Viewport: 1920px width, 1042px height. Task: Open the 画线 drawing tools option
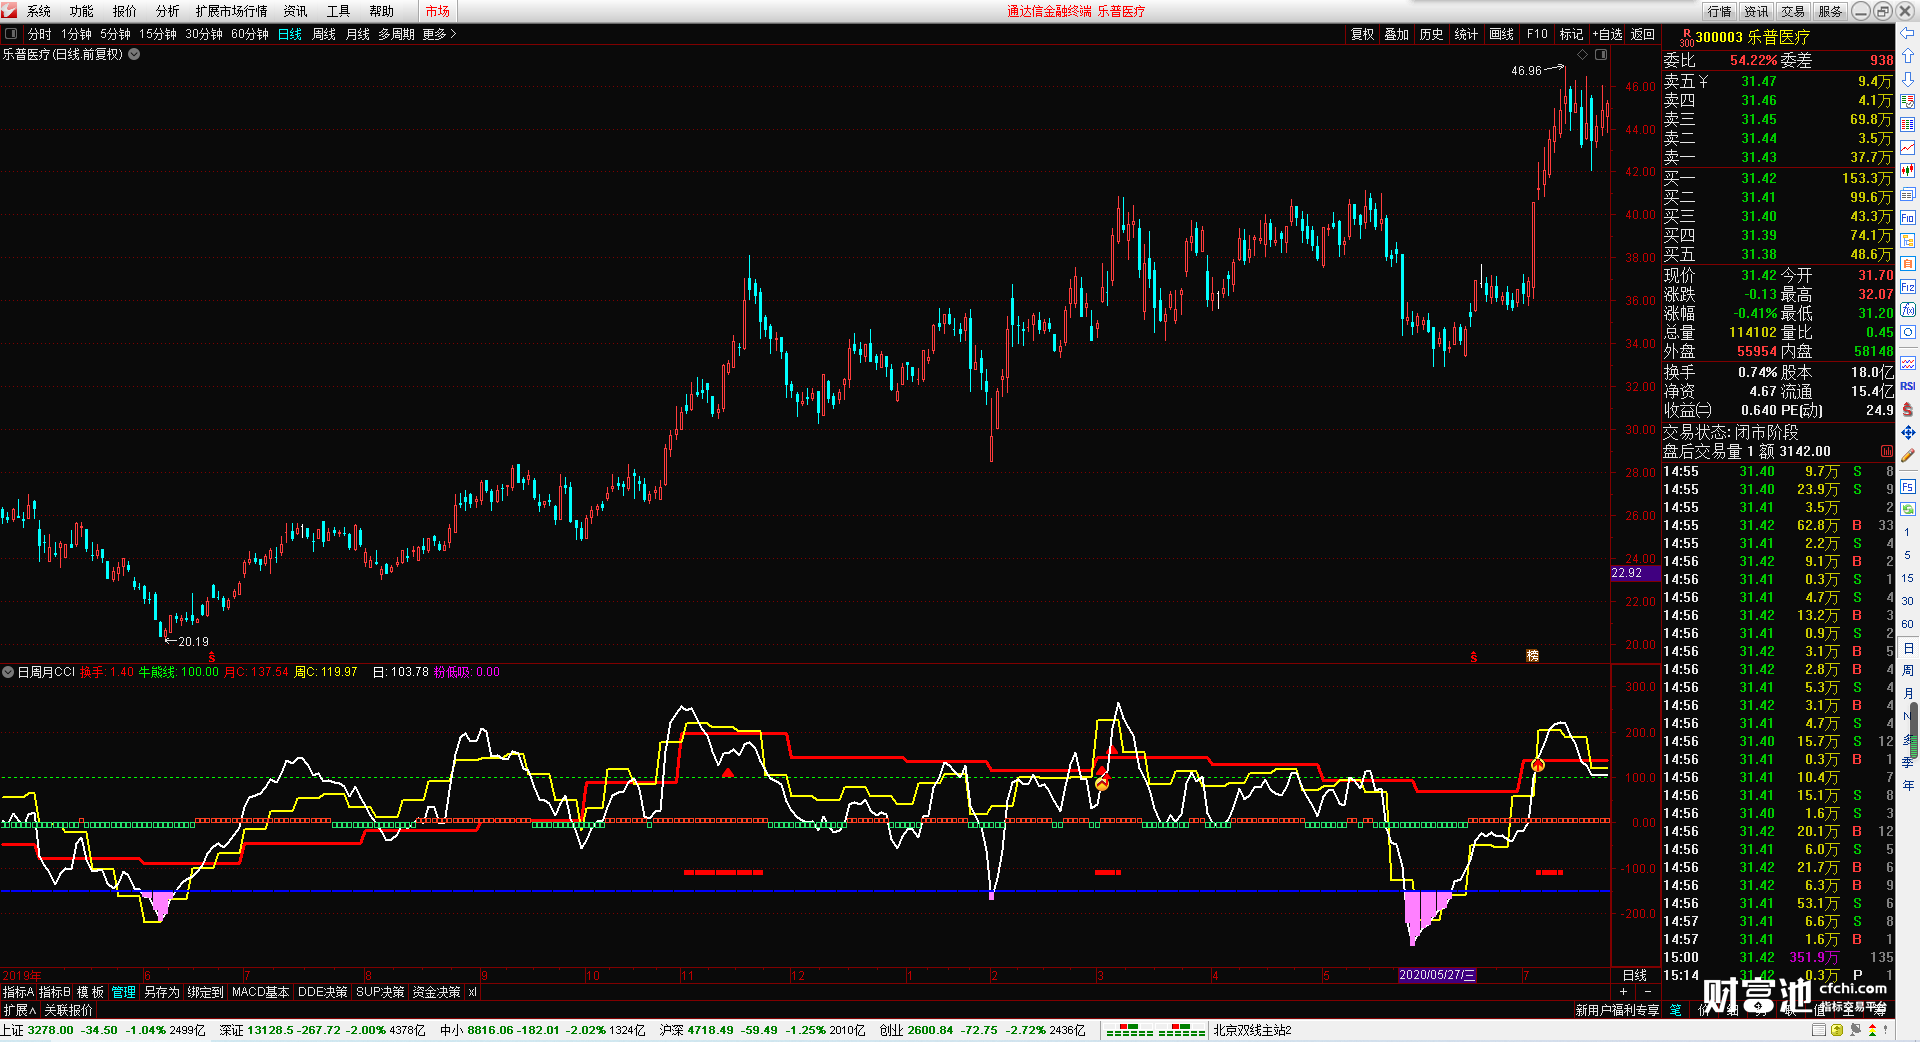point(1501,34)
